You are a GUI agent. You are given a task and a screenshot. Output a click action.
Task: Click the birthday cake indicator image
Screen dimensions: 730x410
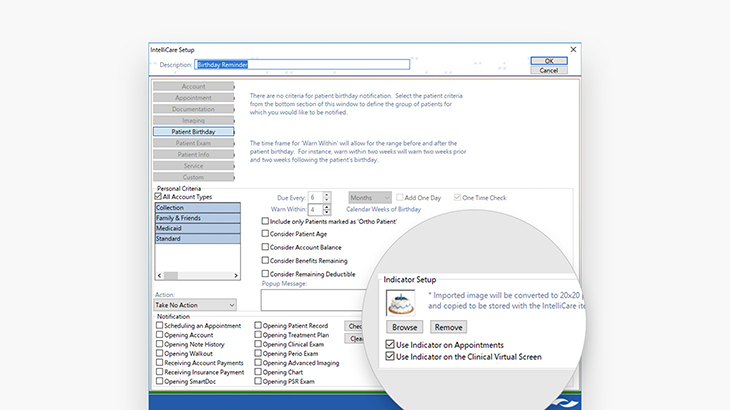pyautogui.click(x=400, y=302)
